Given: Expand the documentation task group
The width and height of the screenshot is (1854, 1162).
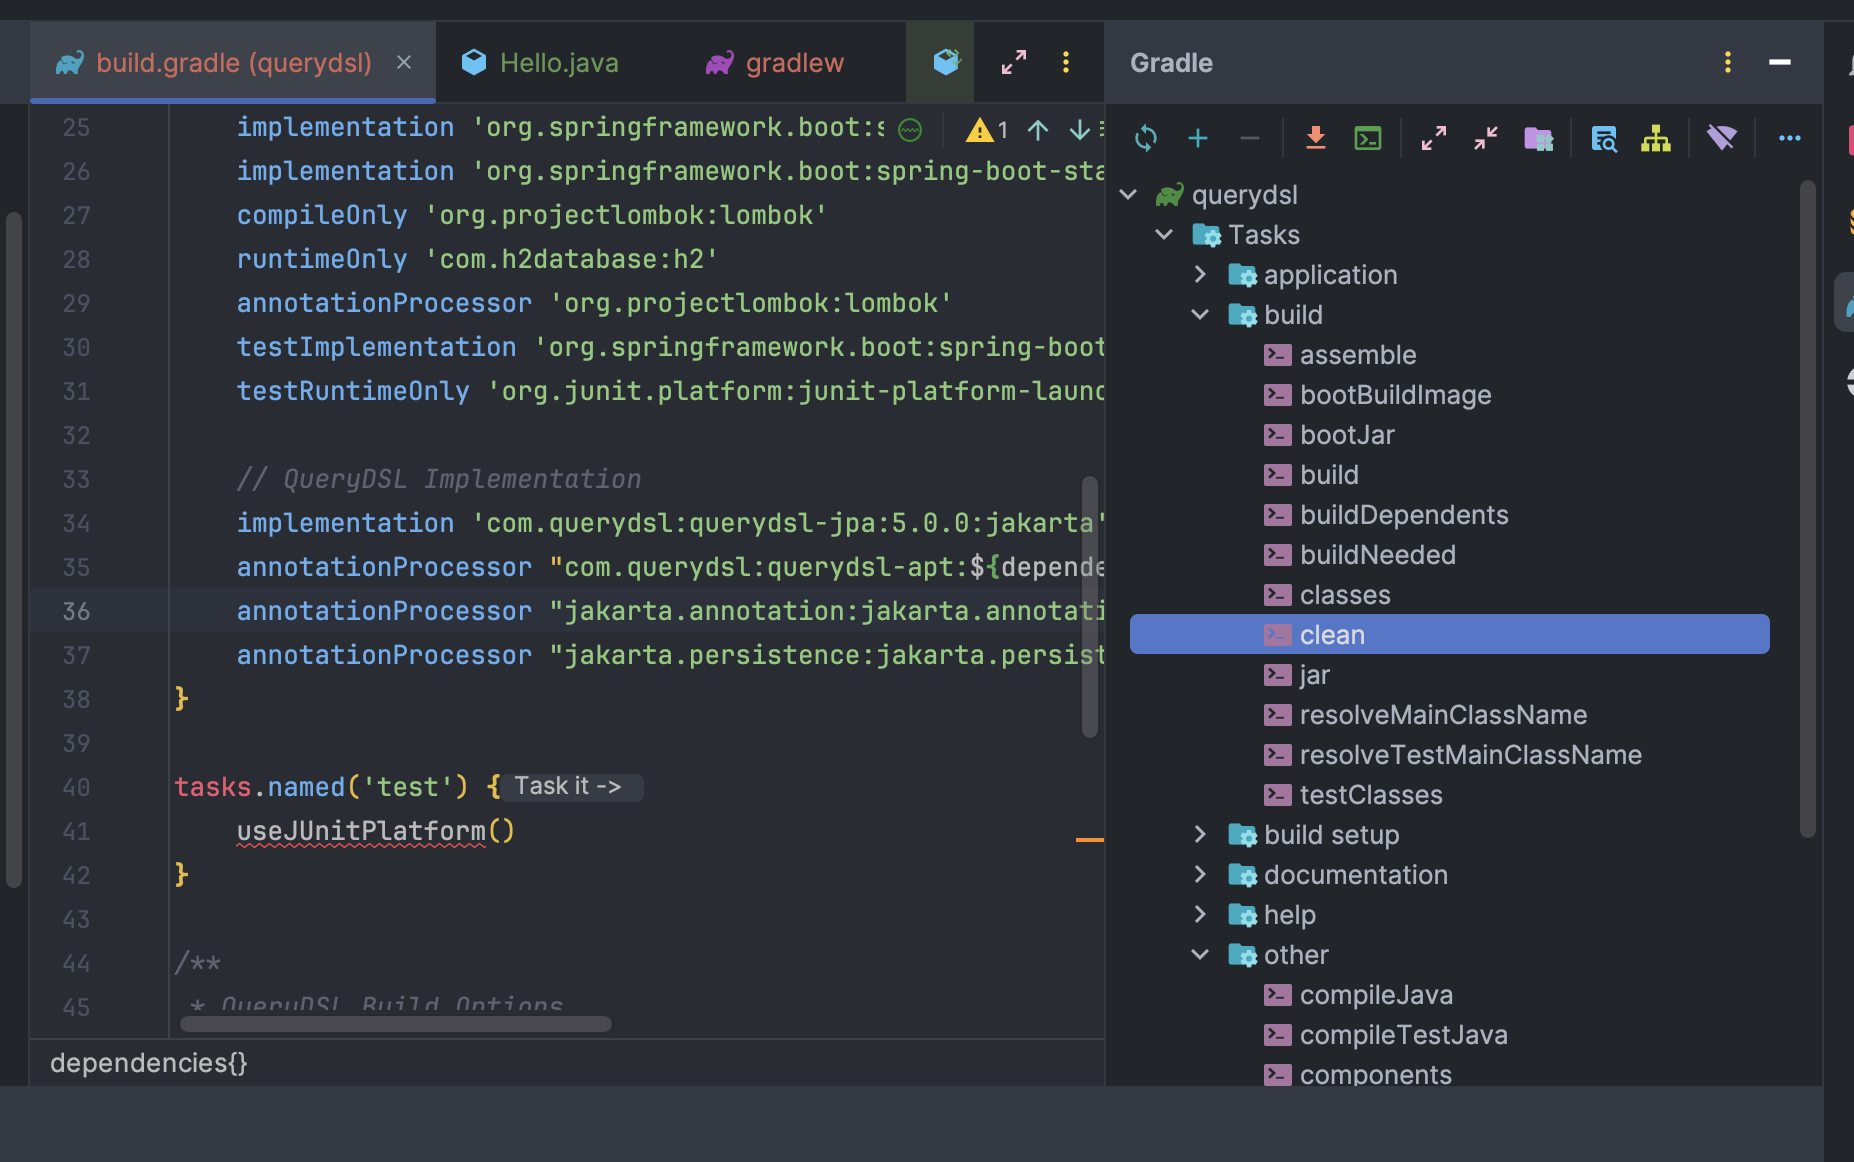Looking at the screenshot, I should [x=1200, y=874].
